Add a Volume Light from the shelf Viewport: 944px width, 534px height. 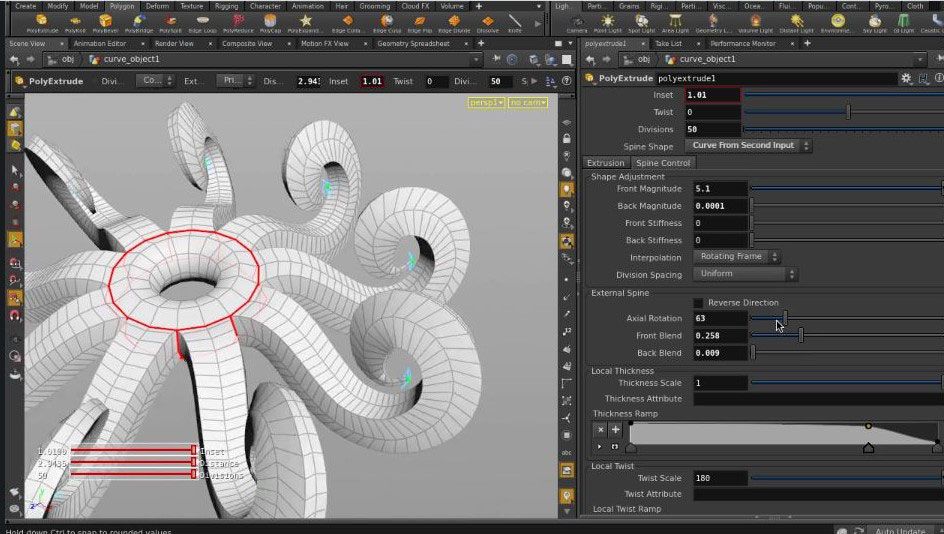pyautogui.click(x=755, y=24)
